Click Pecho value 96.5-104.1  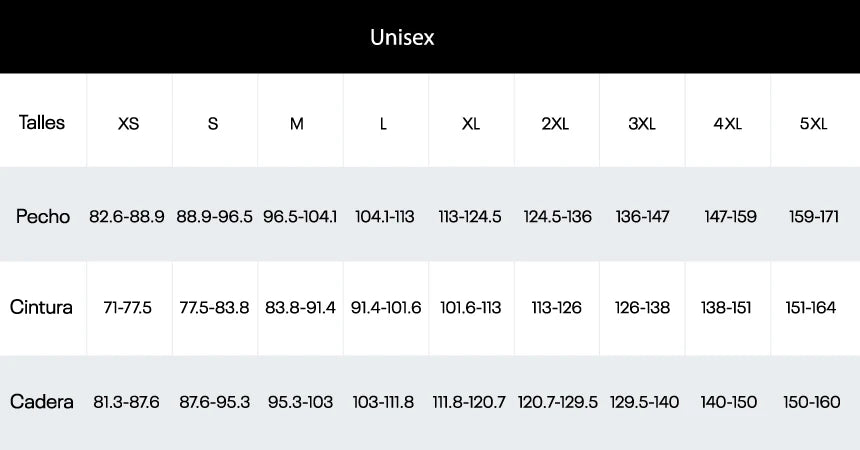tap(300, 217)
